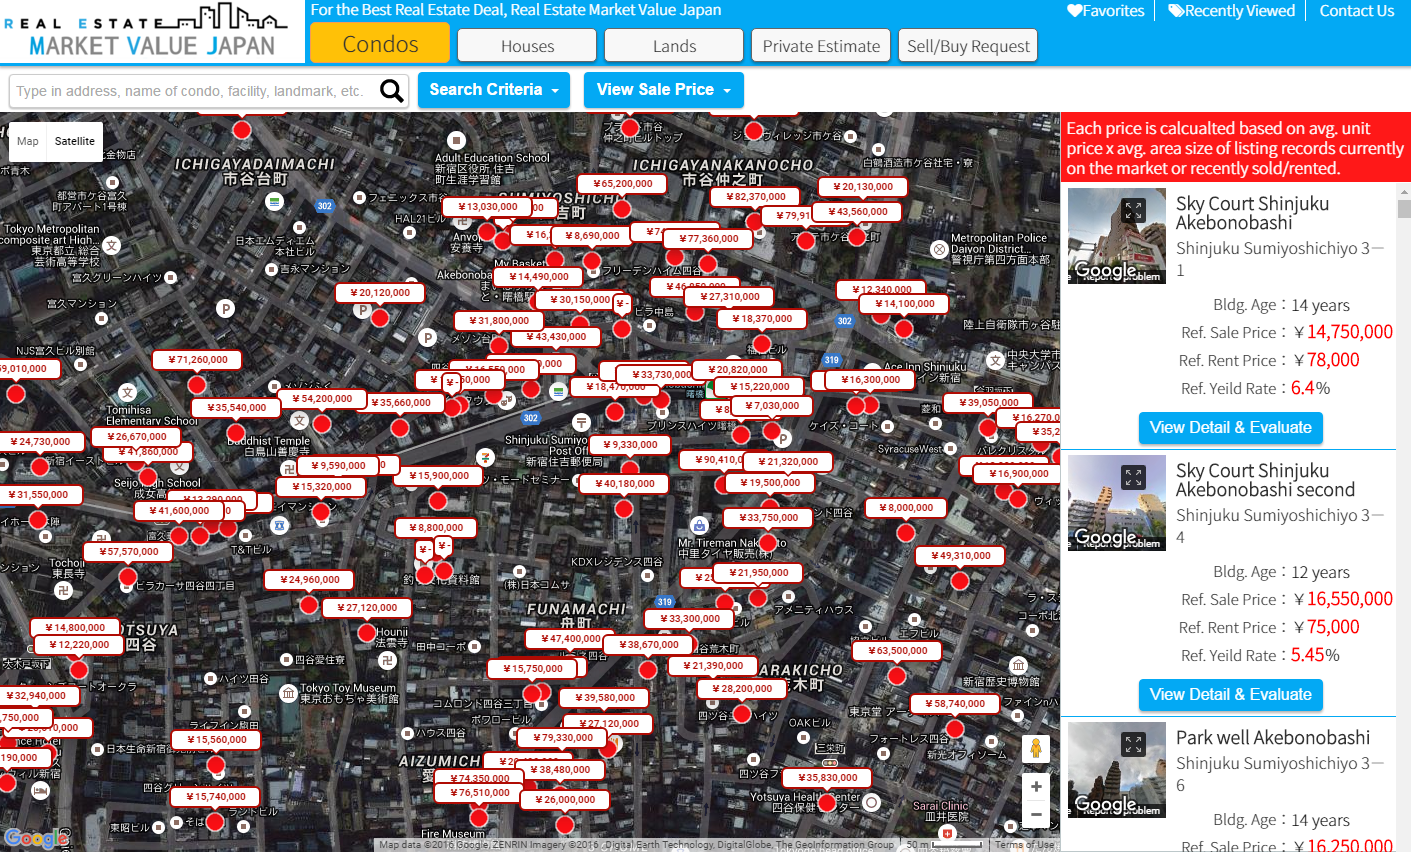Click the Park well Akebonobashi thumbnail
1411x853 pixels.
coord(1117,770)
